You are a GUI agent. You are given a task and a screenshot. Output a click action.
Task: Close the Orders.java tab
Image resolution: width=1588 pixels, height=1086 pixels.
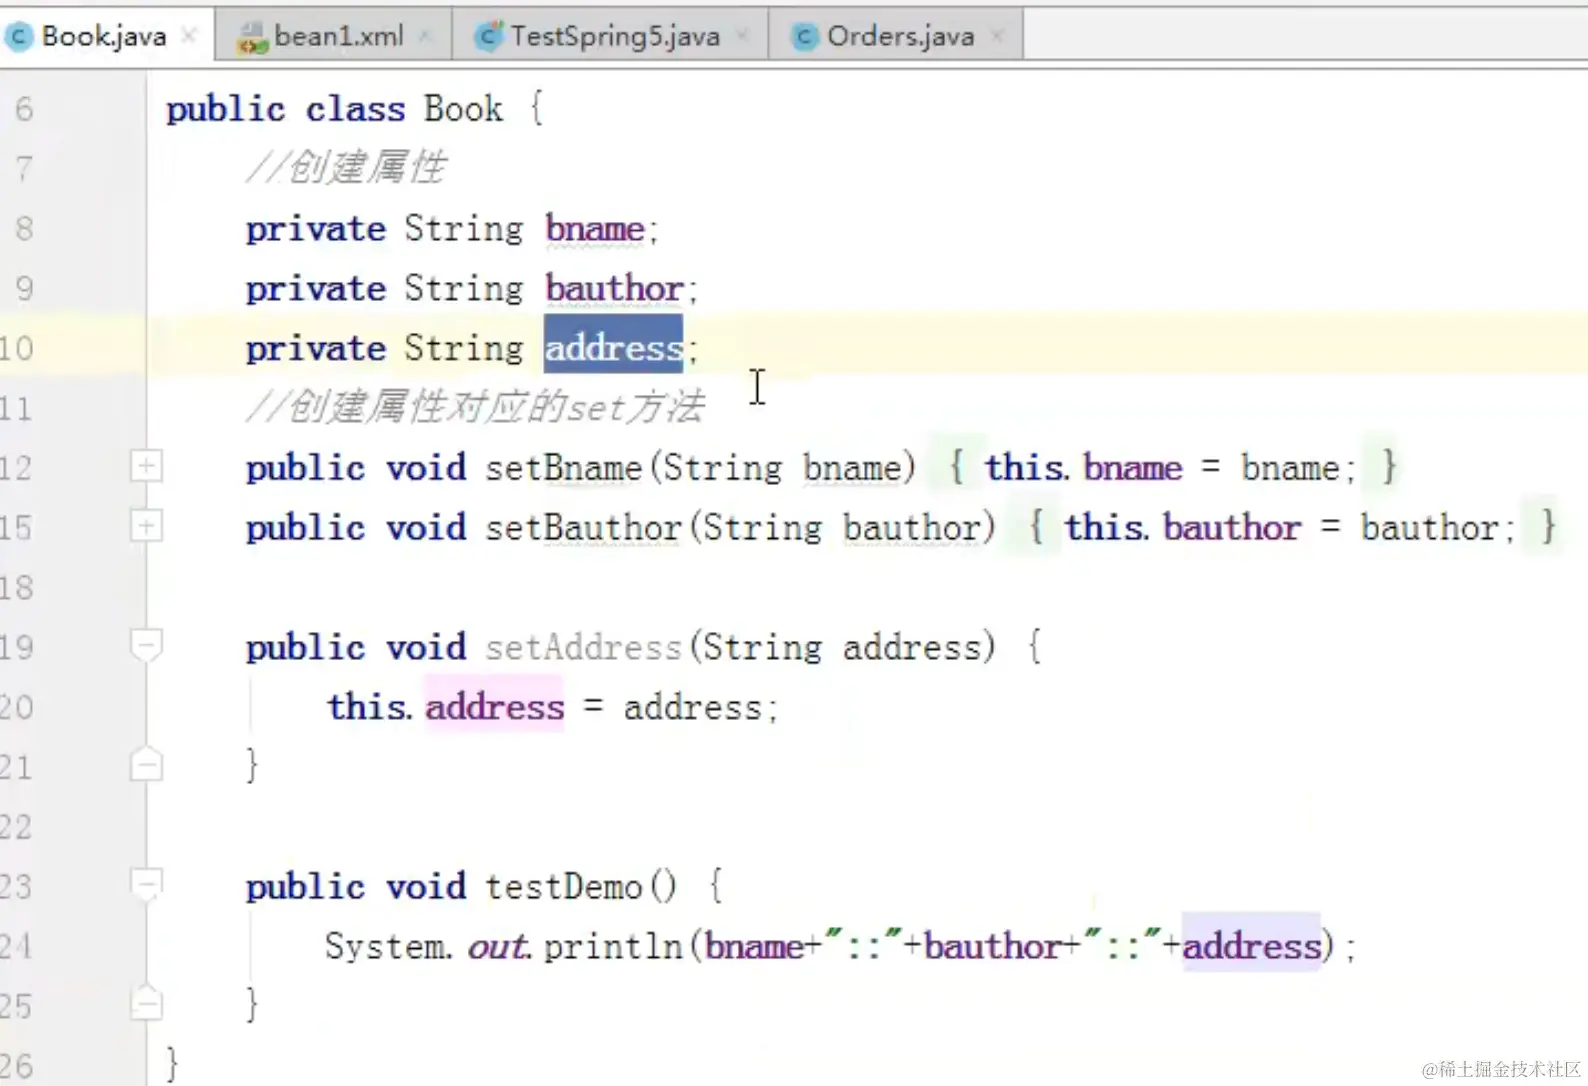[x=997, y=36]
